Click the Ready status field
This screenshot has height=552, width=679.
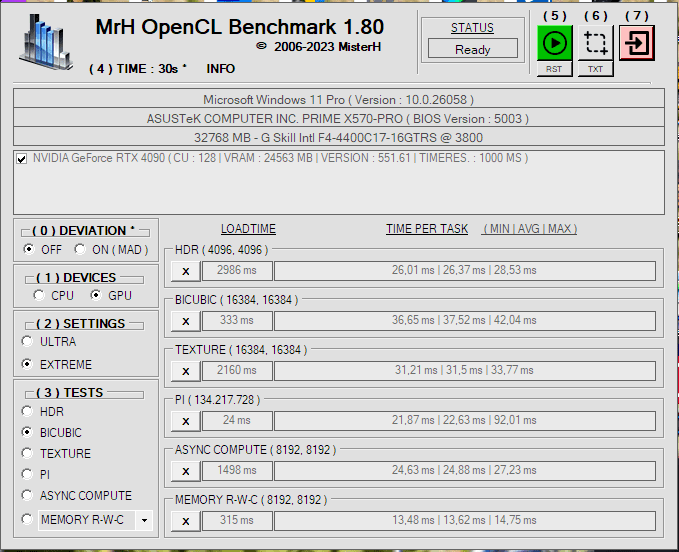(473, 49)
